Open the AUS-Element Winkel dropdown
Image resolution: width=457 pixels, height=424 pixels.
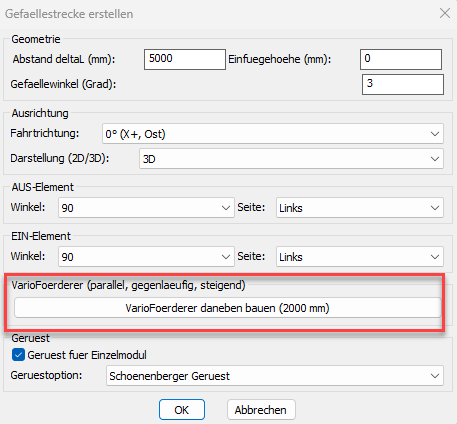146,208
